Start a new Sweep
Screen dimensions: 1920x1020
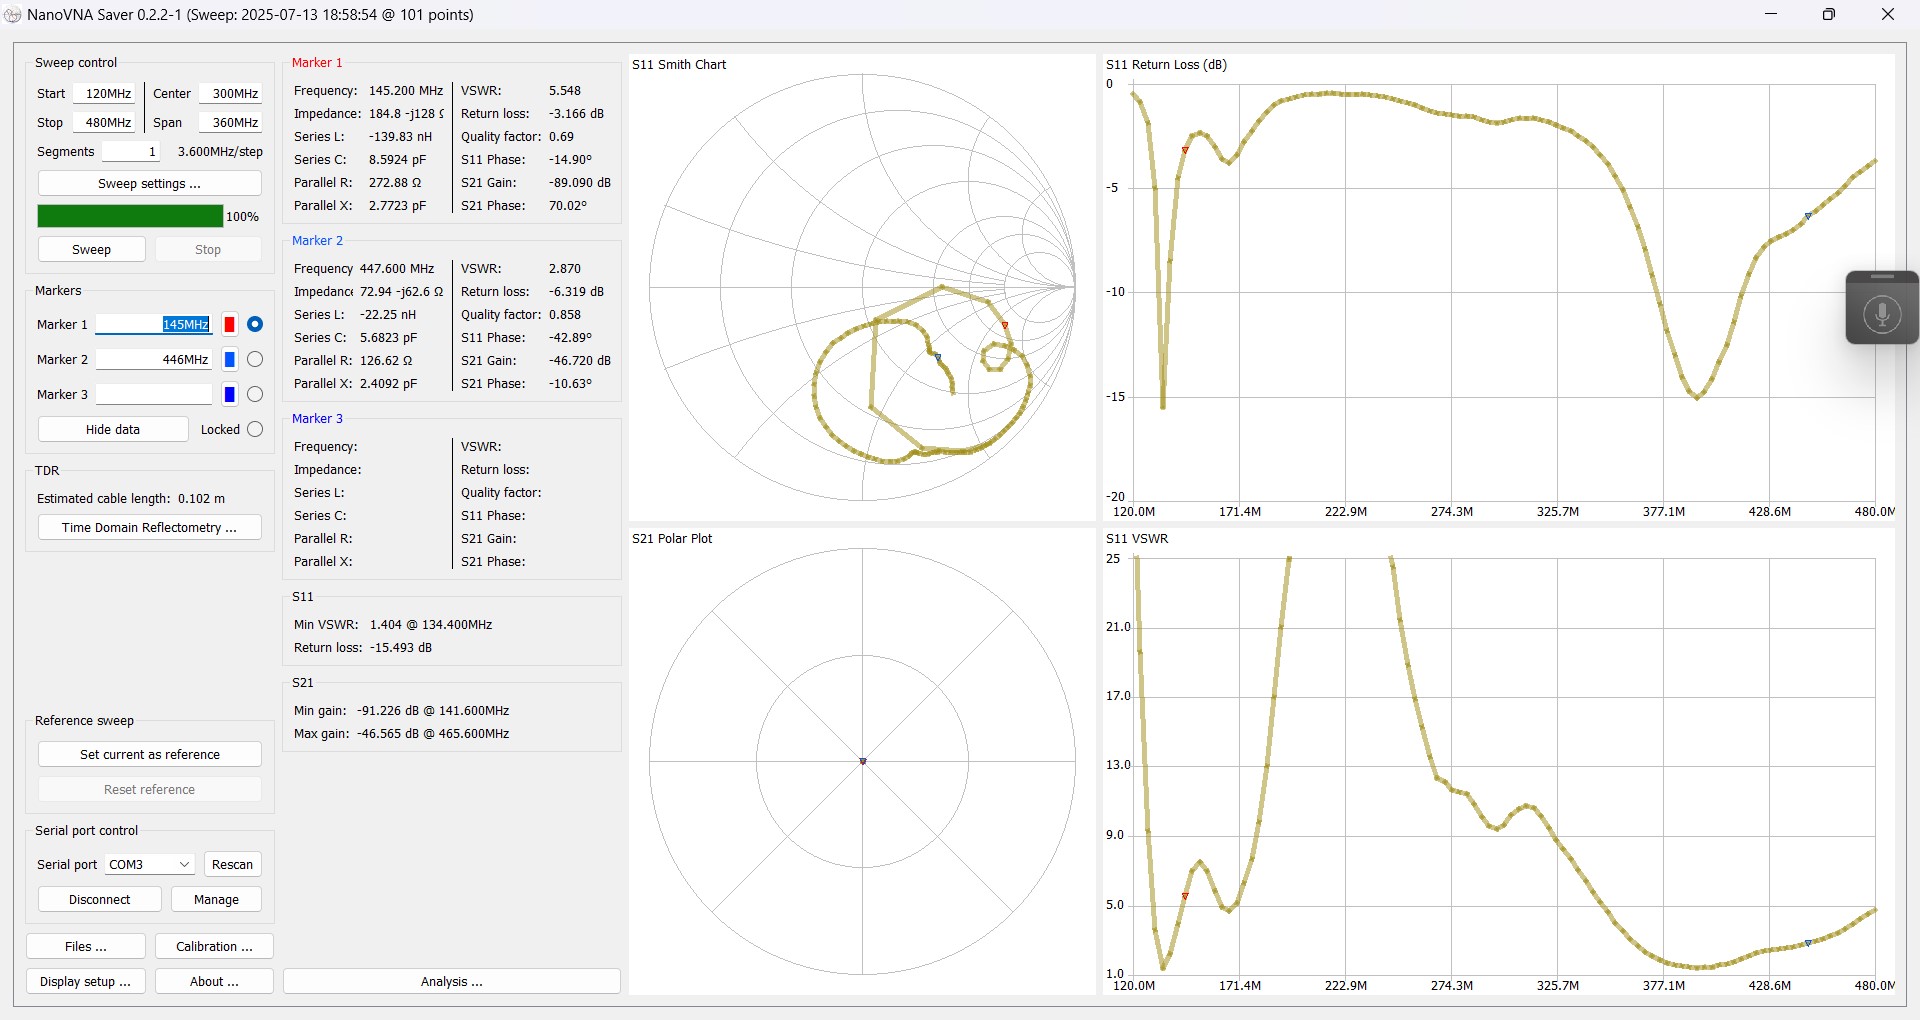click(91, 249)
